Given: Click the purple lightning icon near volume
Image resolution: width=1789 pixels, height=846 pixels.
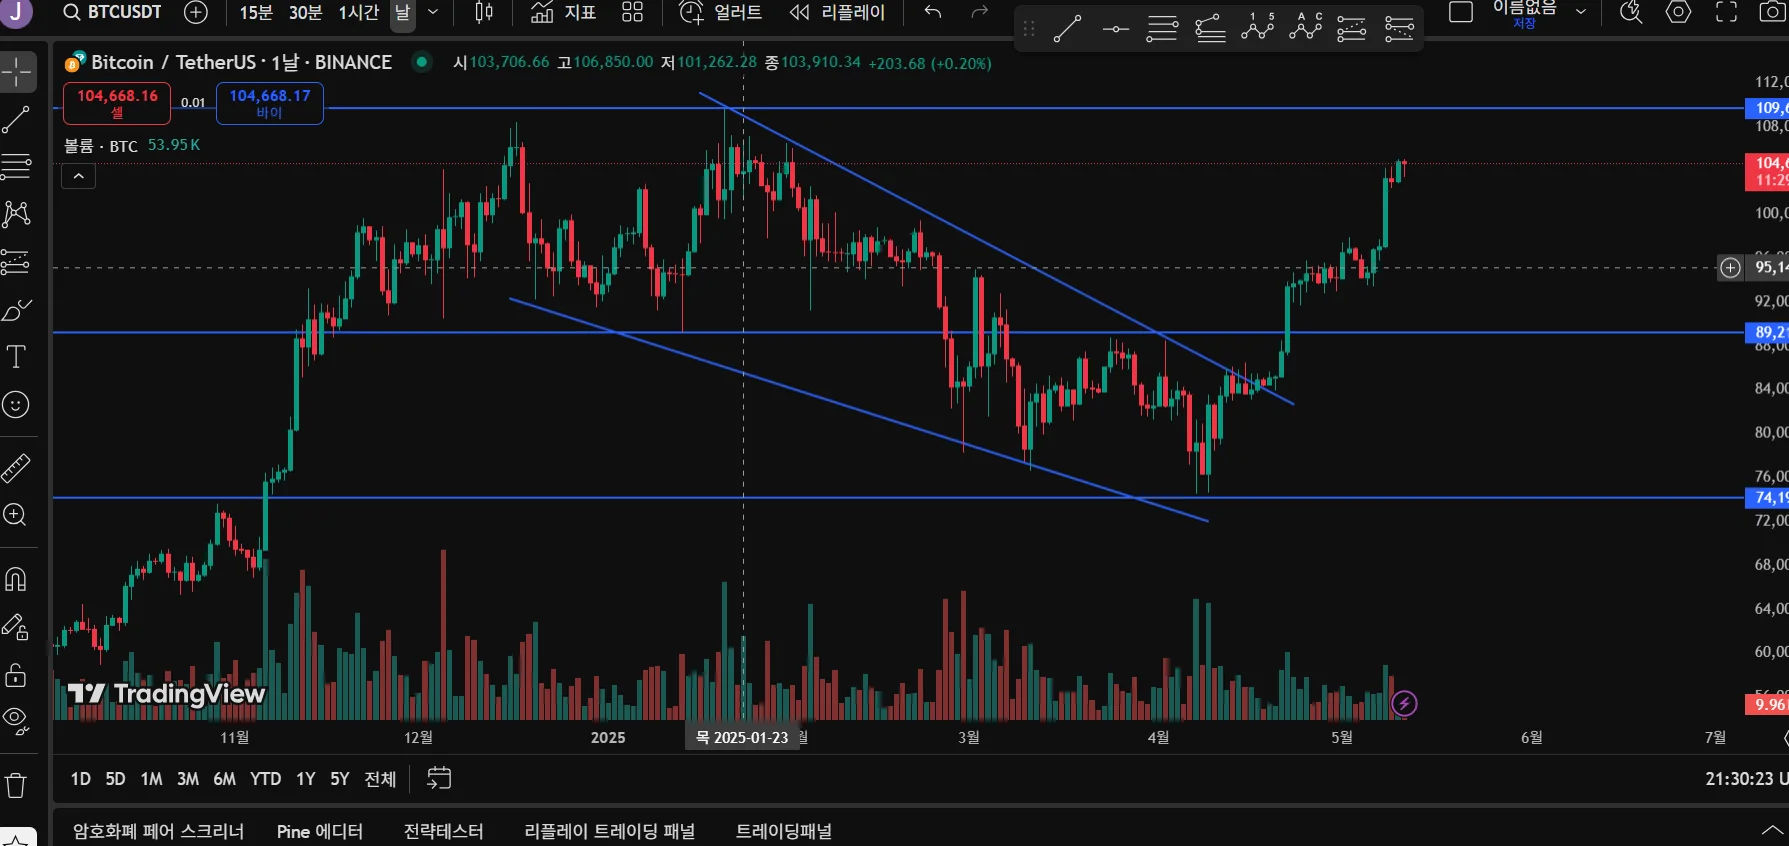Looking at the screenshot, I should coord(1404,703).
